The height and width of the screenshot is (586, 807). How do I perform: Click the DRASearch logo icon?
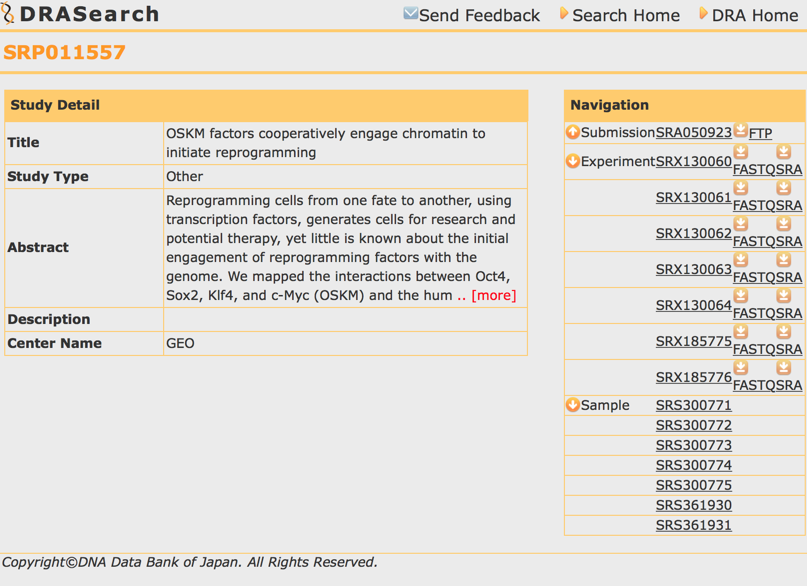[7, 13]
